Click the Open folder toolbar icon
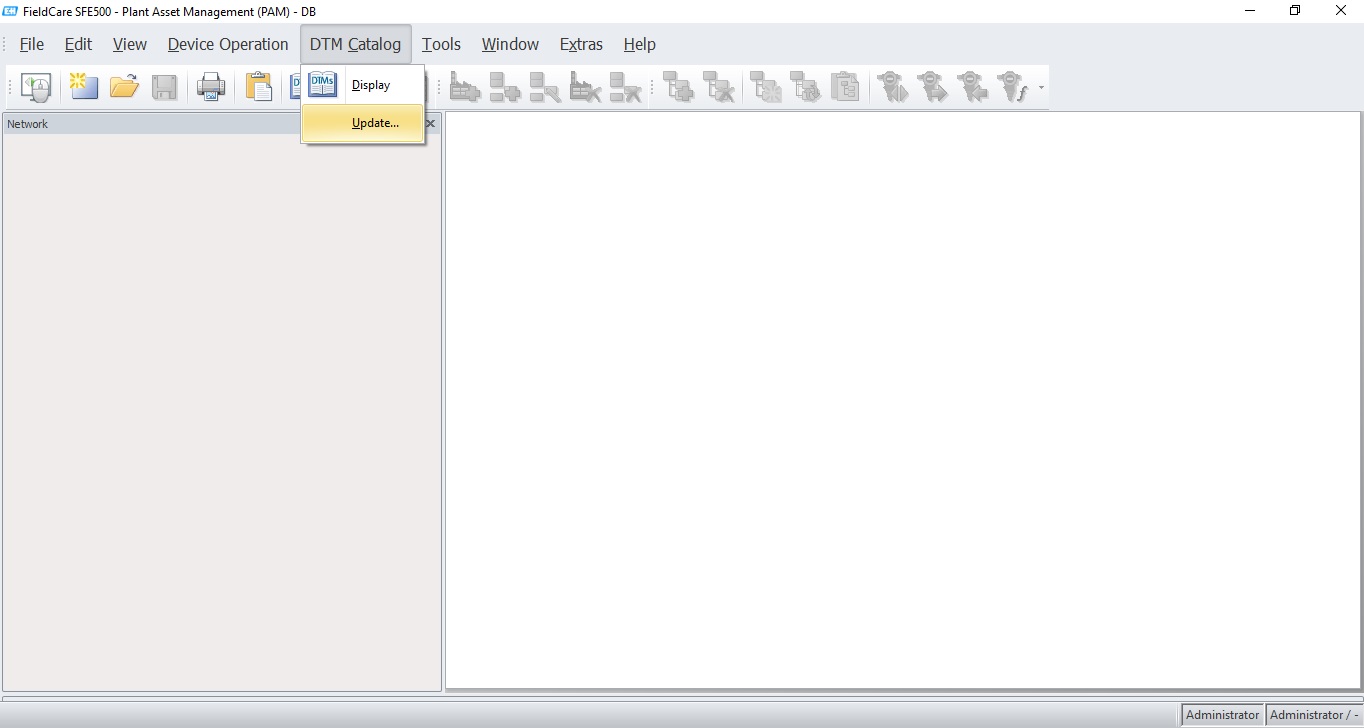Screen dimensions: 1364x728 124,87
